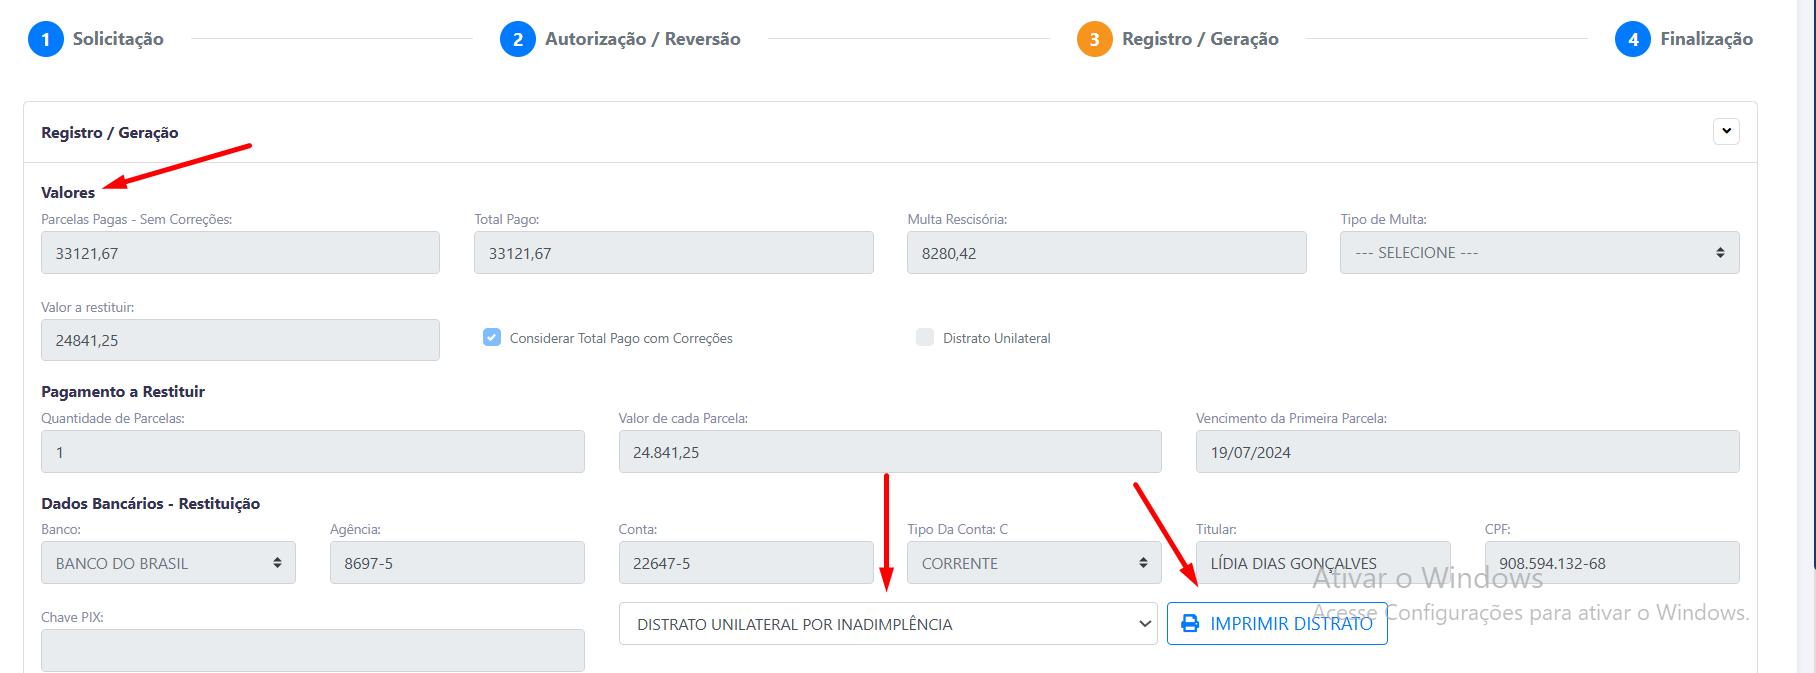Click the step 4 circle icon for Finalização
The height and width of the screenshot is (673, 1816).
[1633, 39]
